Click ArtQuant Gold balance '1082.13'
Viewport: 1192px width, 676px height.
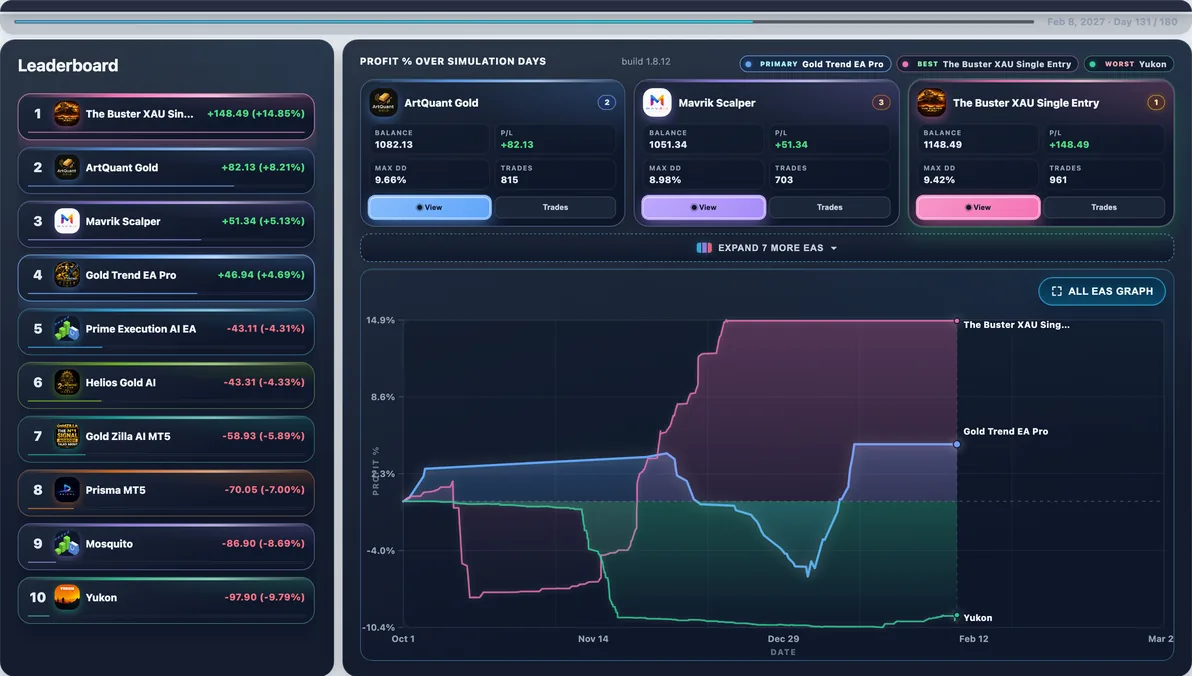pyautogui.click(x=394, y=144)
